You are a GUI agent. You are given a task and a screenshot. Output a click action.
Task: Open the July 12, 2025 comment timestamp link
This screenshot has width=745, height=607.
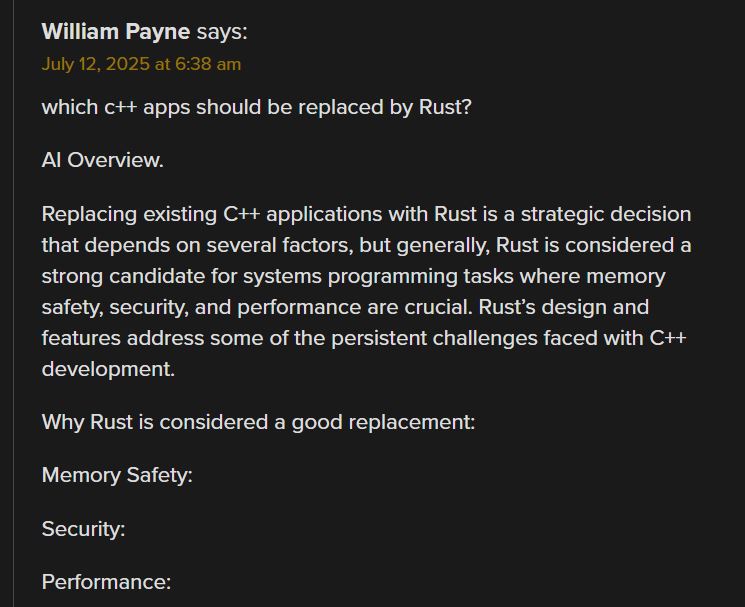point(141,64)
